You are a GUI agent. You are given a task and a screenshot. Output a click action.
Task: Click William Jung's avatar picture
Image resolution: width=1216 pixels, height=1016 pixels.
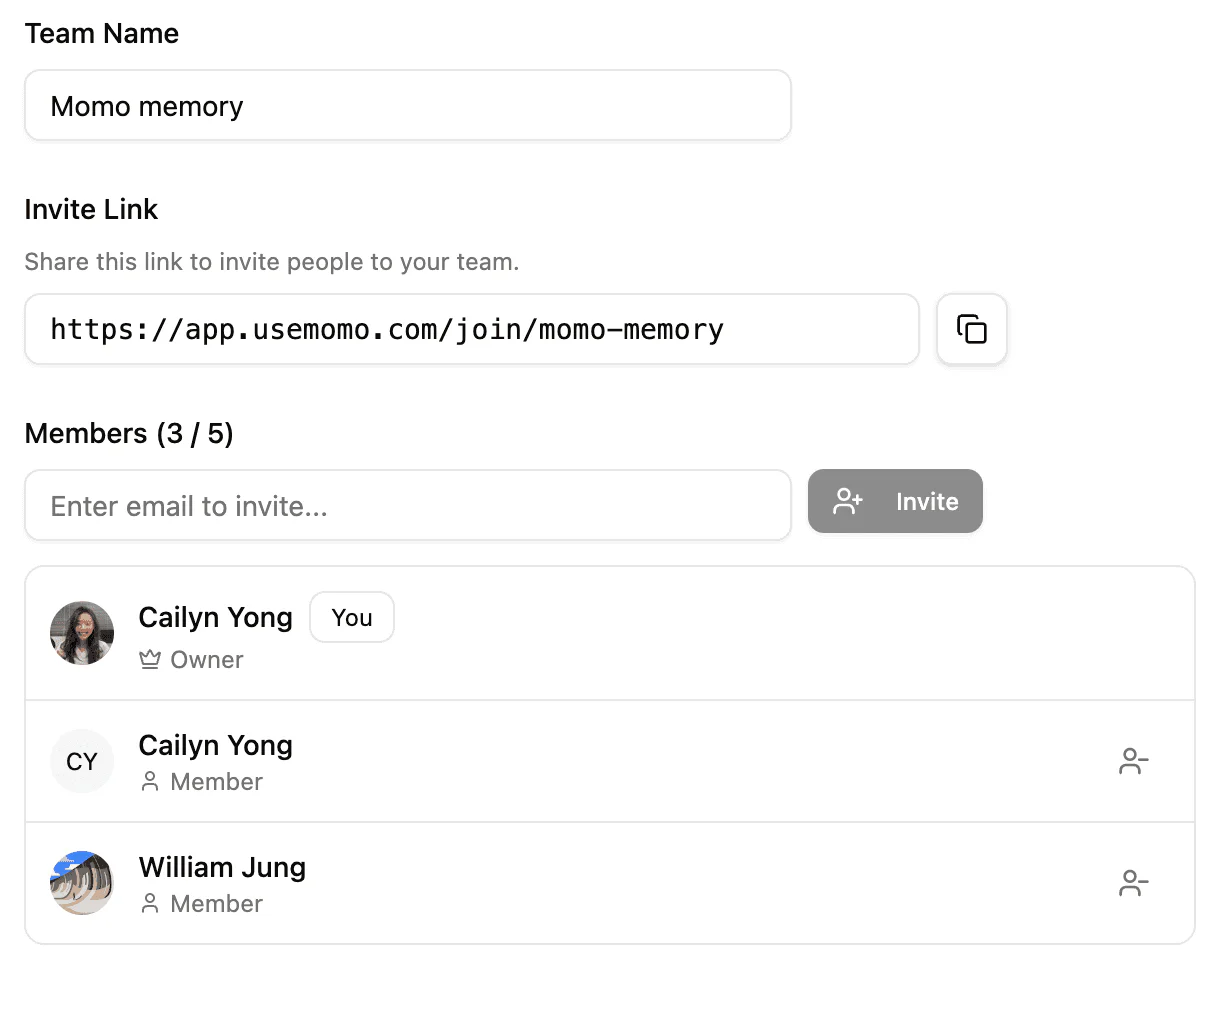pos(82,883)
